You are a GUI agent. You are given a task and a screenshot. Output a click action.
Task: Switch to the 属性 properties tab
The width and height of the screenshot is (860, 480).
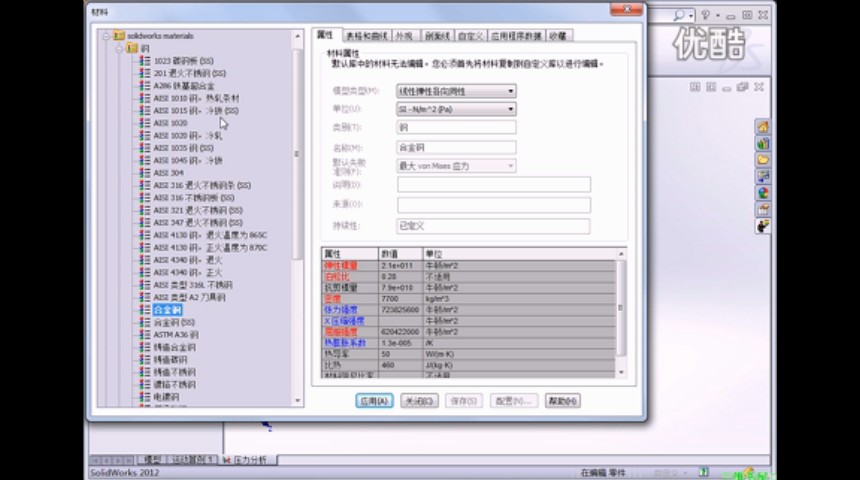tap(326, 35)
